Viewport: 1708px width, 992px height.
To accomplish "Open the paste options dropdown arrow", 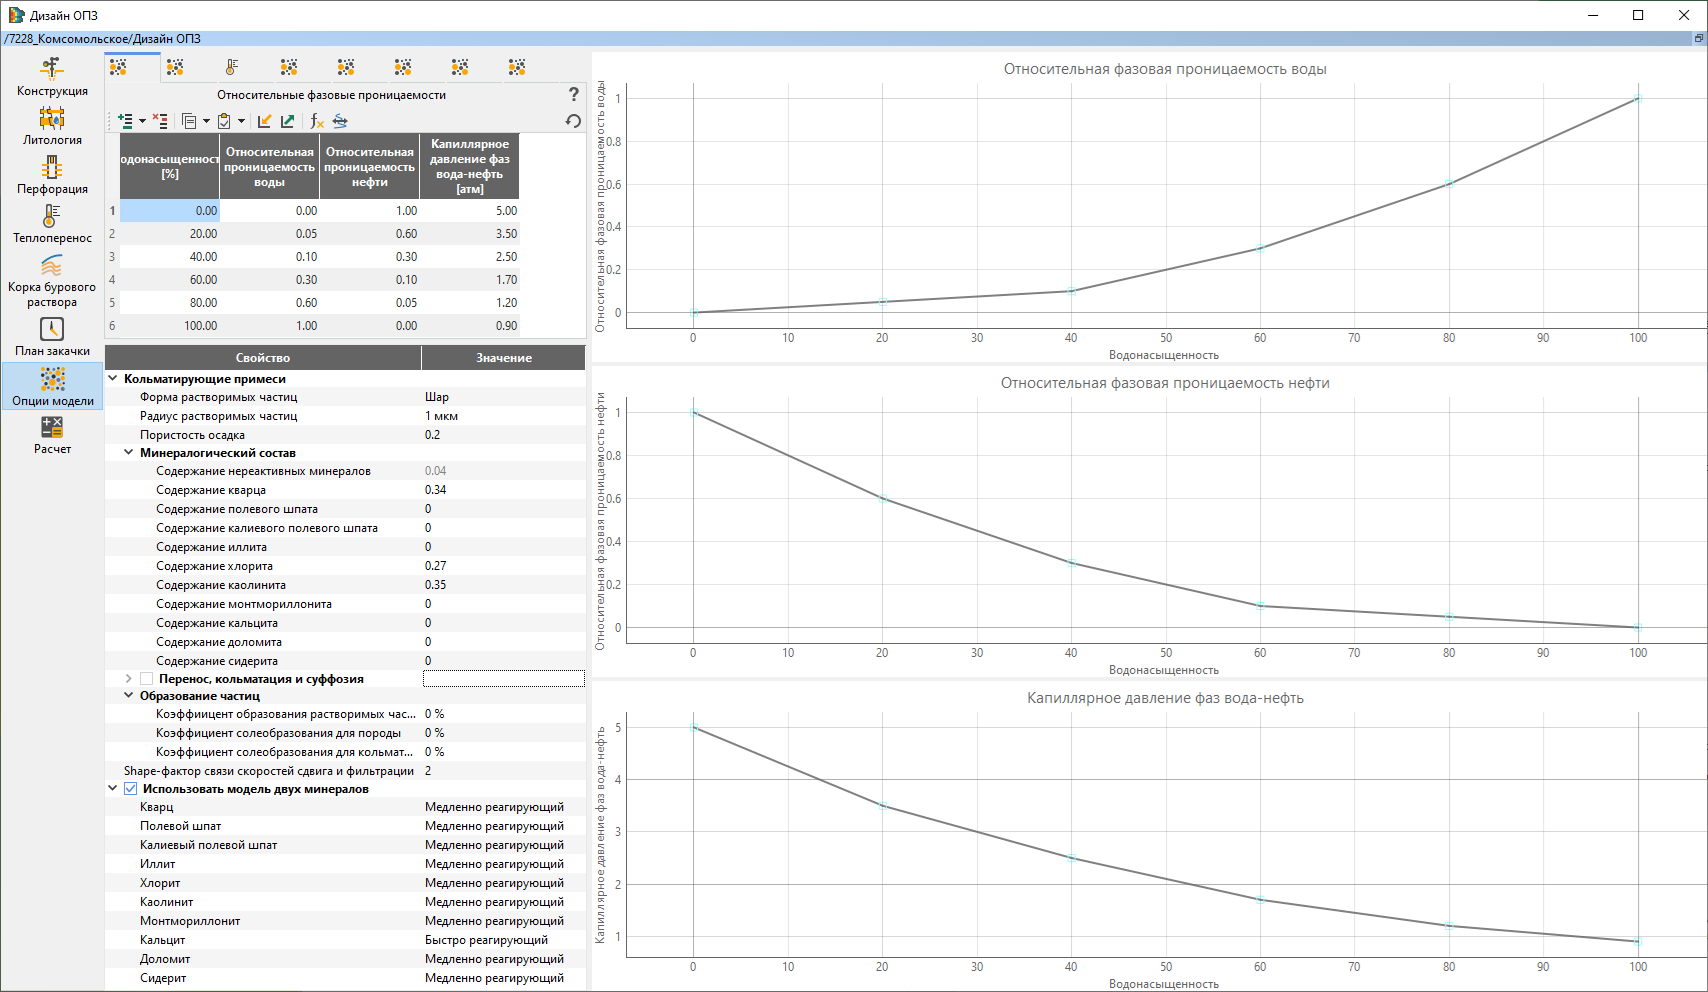I will click(x=241, y=121).
